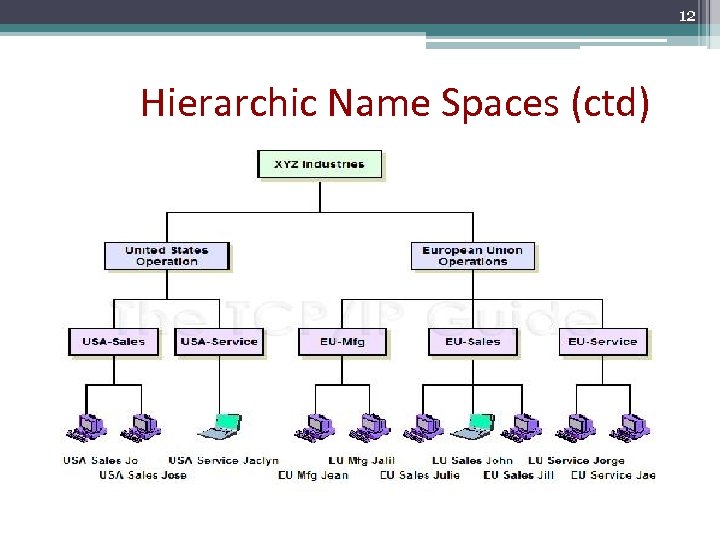
Task: Click the 'EU Sales Julie' text label
Action: 420,475
